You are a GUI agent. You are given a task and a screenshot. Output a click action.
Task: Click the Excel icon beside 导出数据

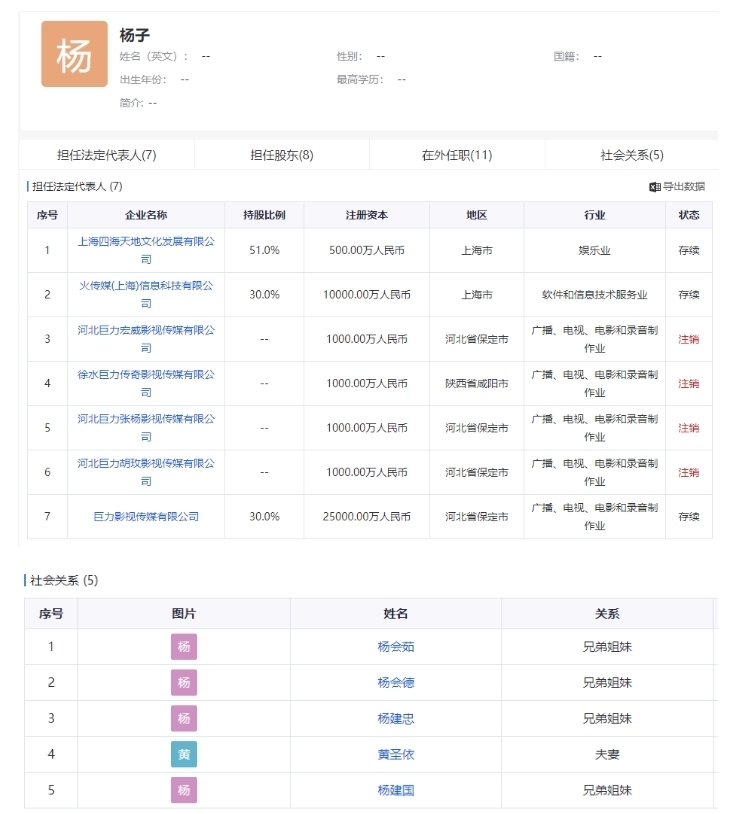coord(655,187)
